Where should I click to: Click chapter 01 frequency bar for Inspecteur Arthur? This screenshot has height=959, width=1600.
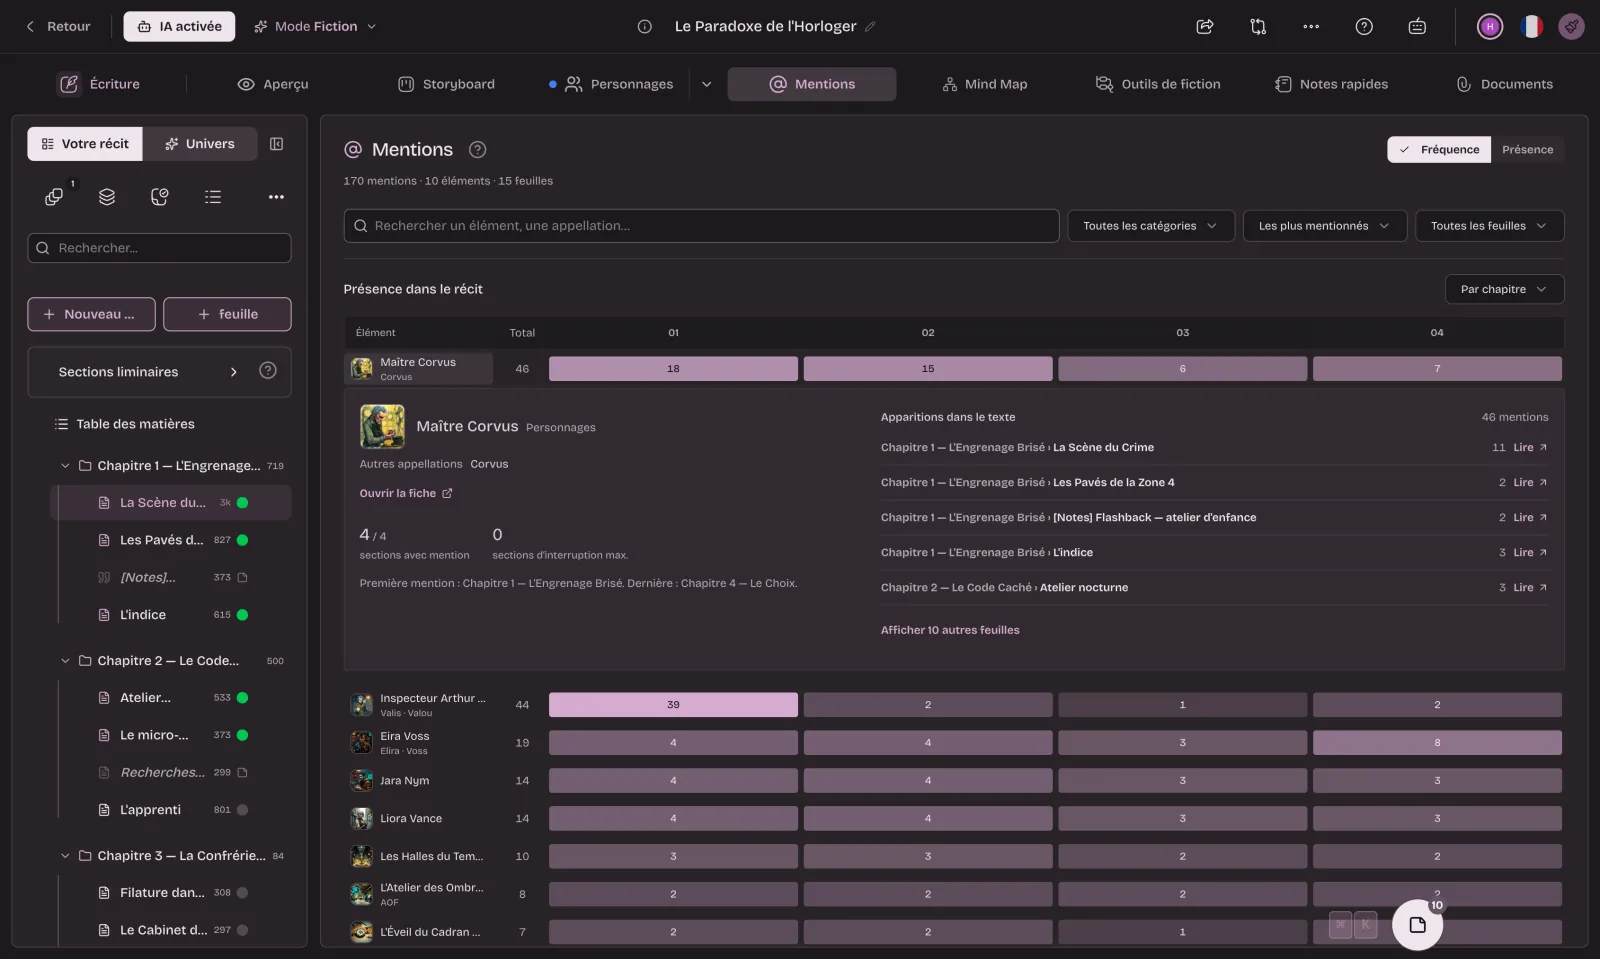pos(673,705)
